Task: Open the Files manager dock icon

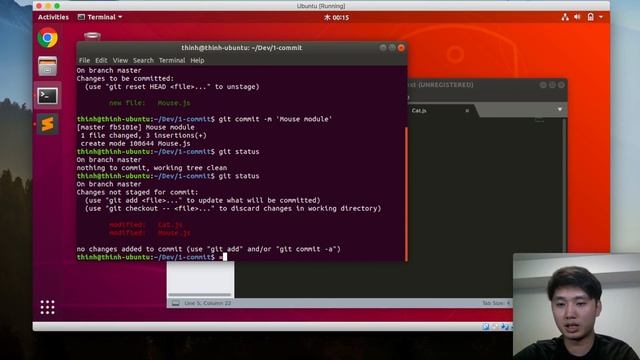Action: click(48, 66)
